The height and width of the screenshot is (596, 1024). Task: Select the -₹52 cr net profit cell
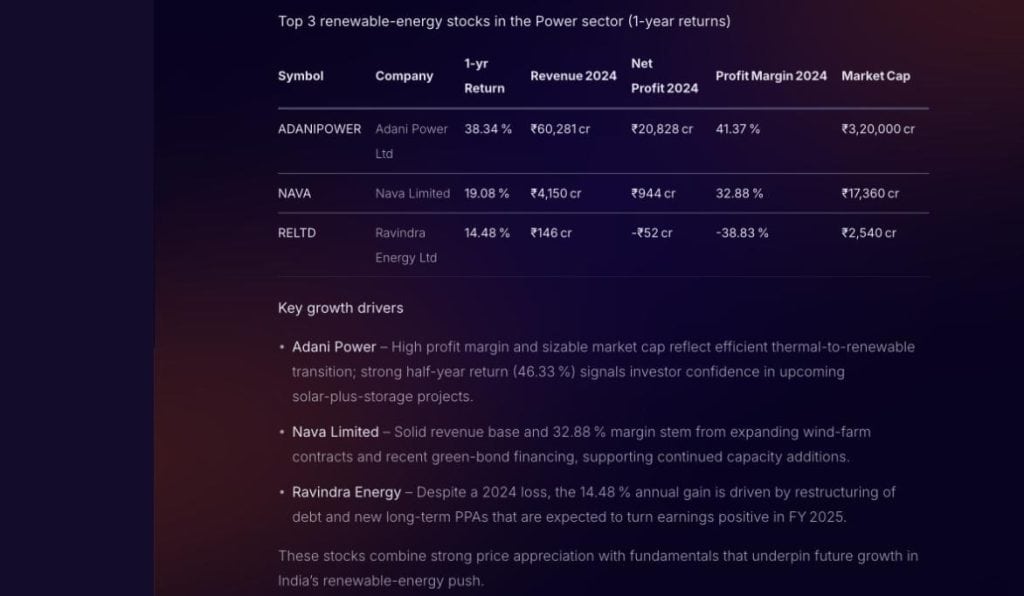[x=652, y=233]
